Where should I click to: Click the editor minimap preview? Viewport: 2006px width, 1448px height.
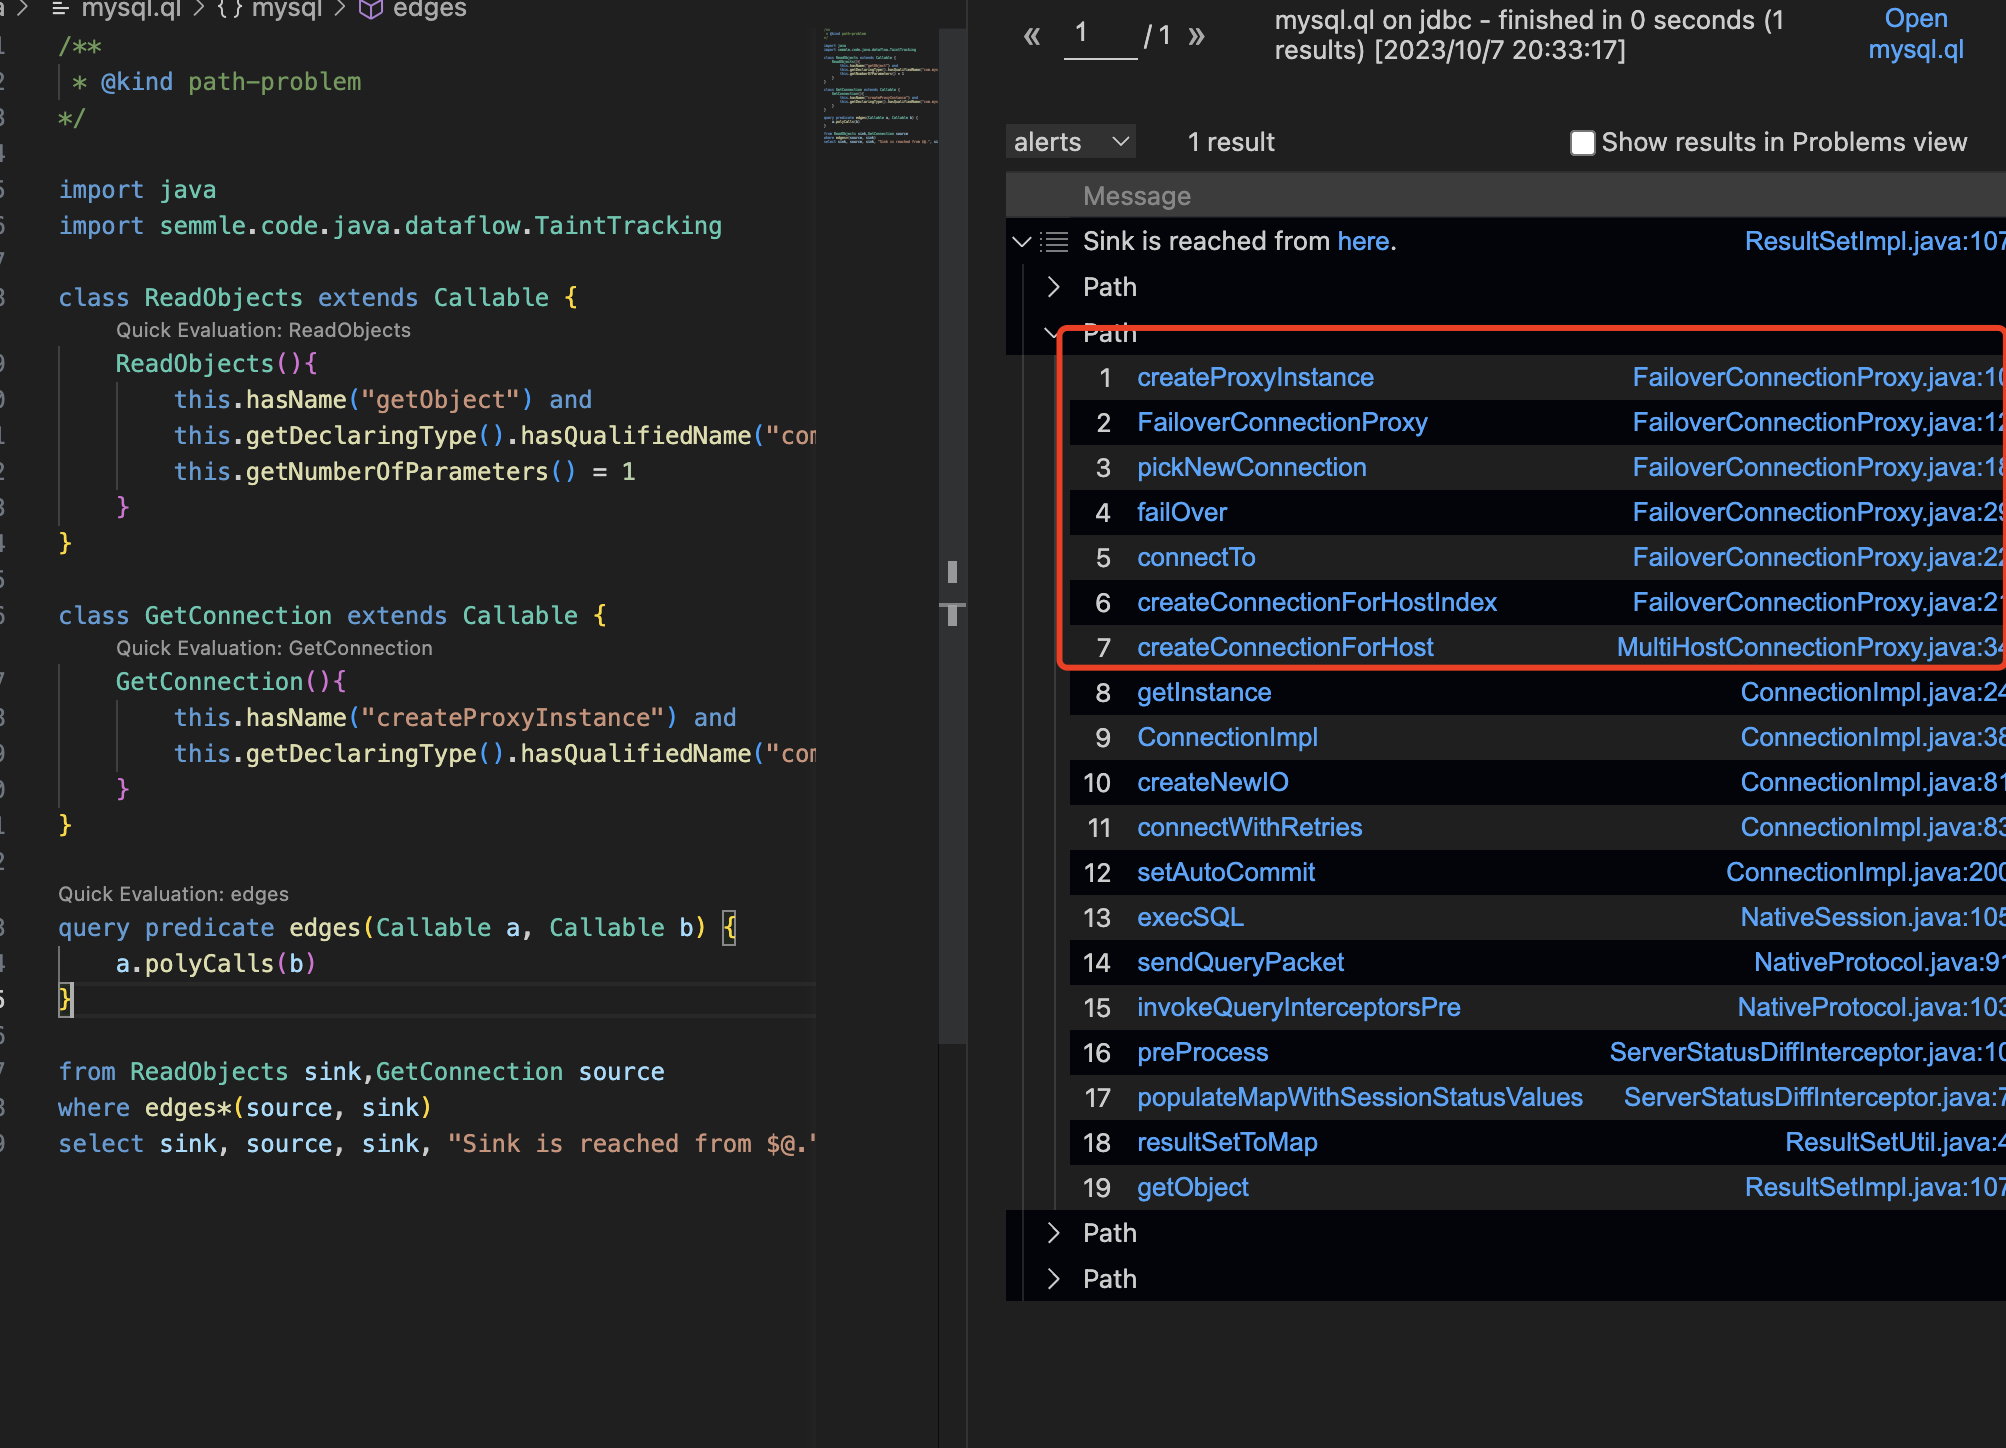[x=879, y=88]
